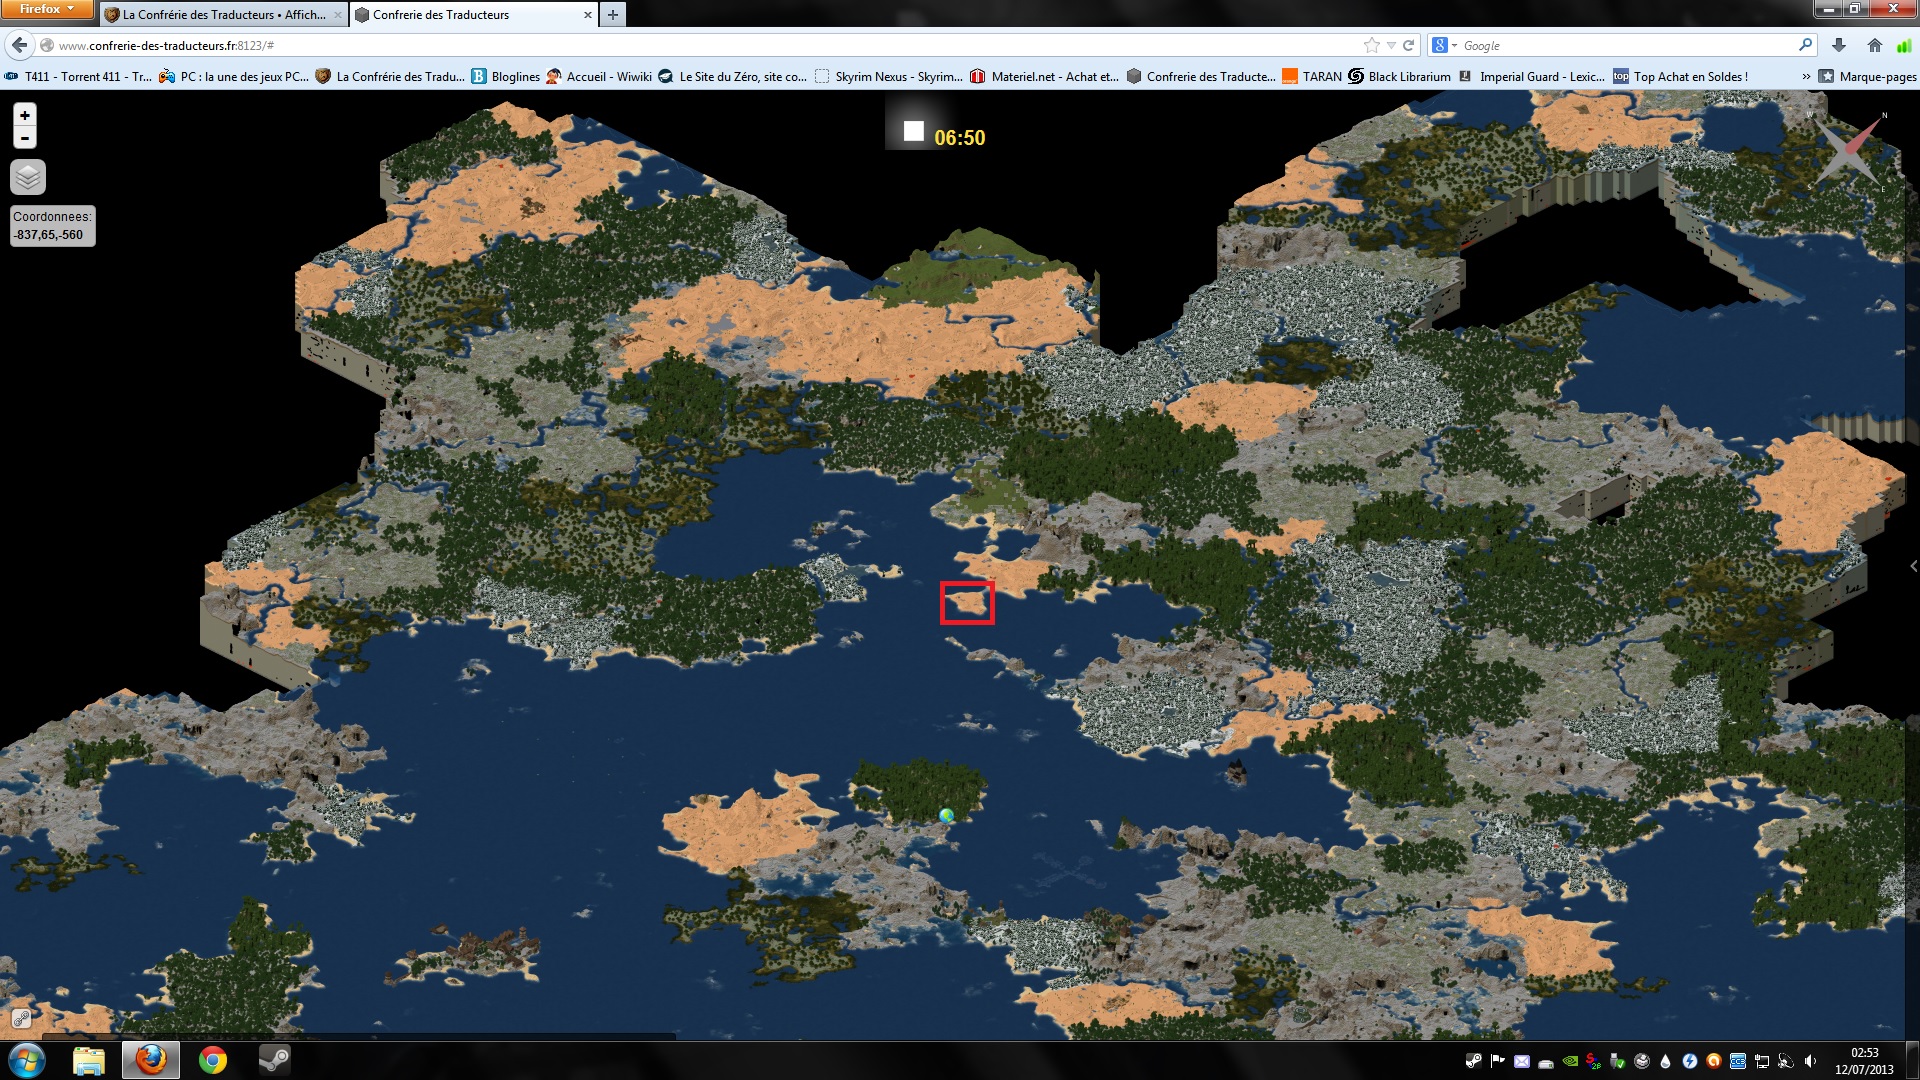
Task: Open Confrerie des Traducte... bookmark with cube icon
Action: click(x=1201, y=76)
